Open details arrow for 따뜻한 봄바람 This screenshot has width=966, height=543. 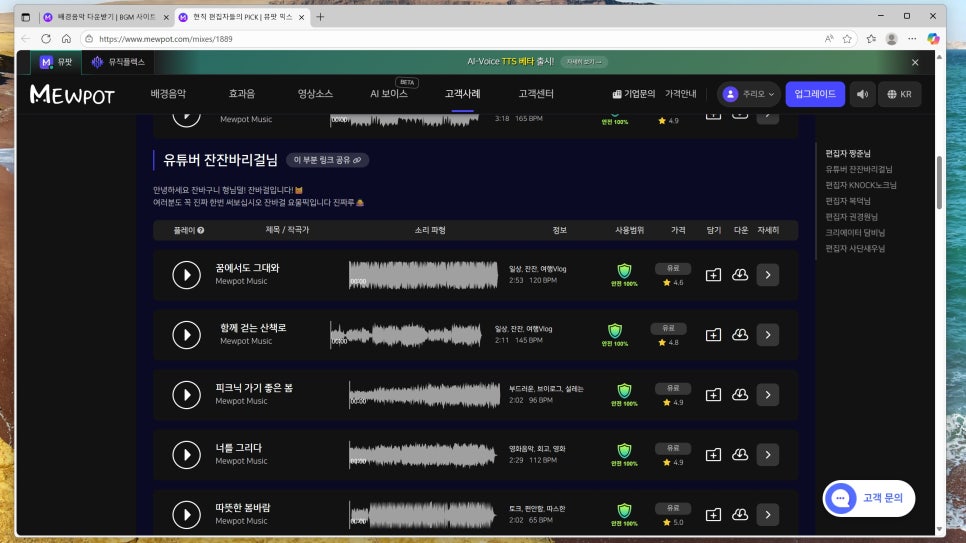coord(768,515)
